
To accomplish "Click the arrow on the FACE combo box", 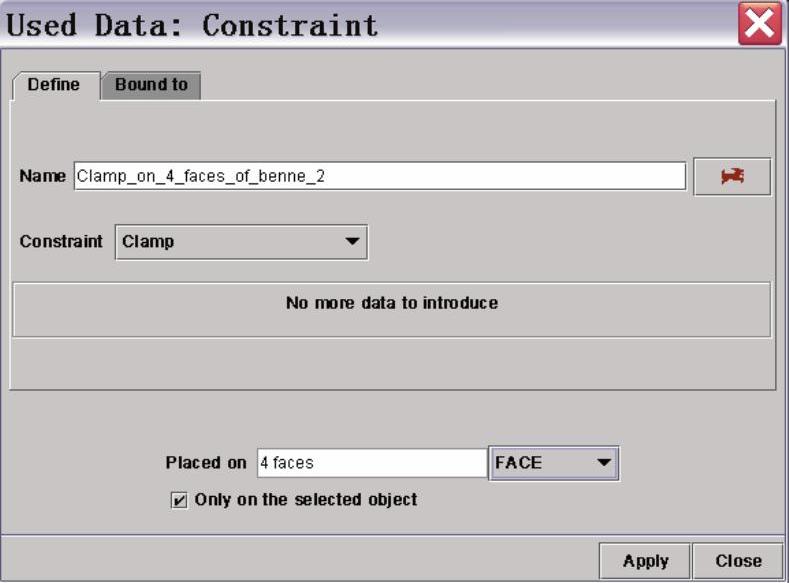I will (603, 463).
